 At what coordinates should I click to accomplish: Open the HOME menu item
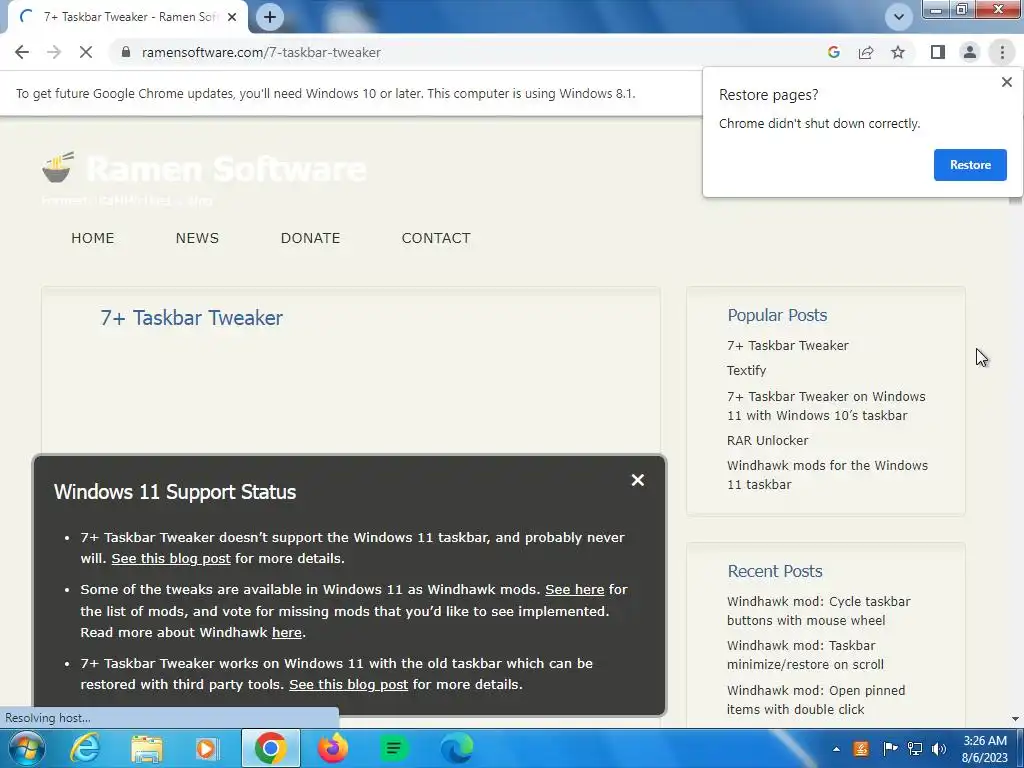pos(93,238)
